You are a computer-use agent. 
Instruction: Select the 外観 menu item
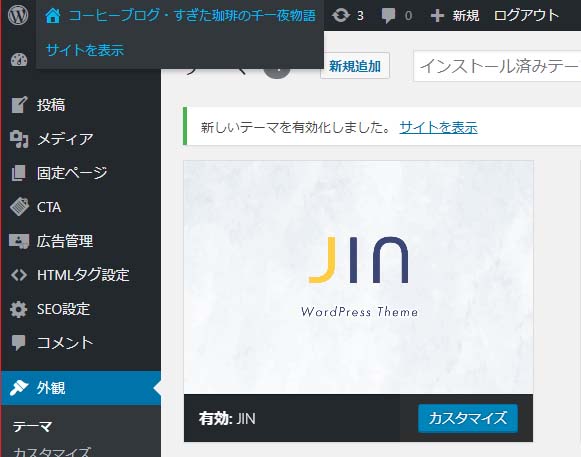coord(81,388)
